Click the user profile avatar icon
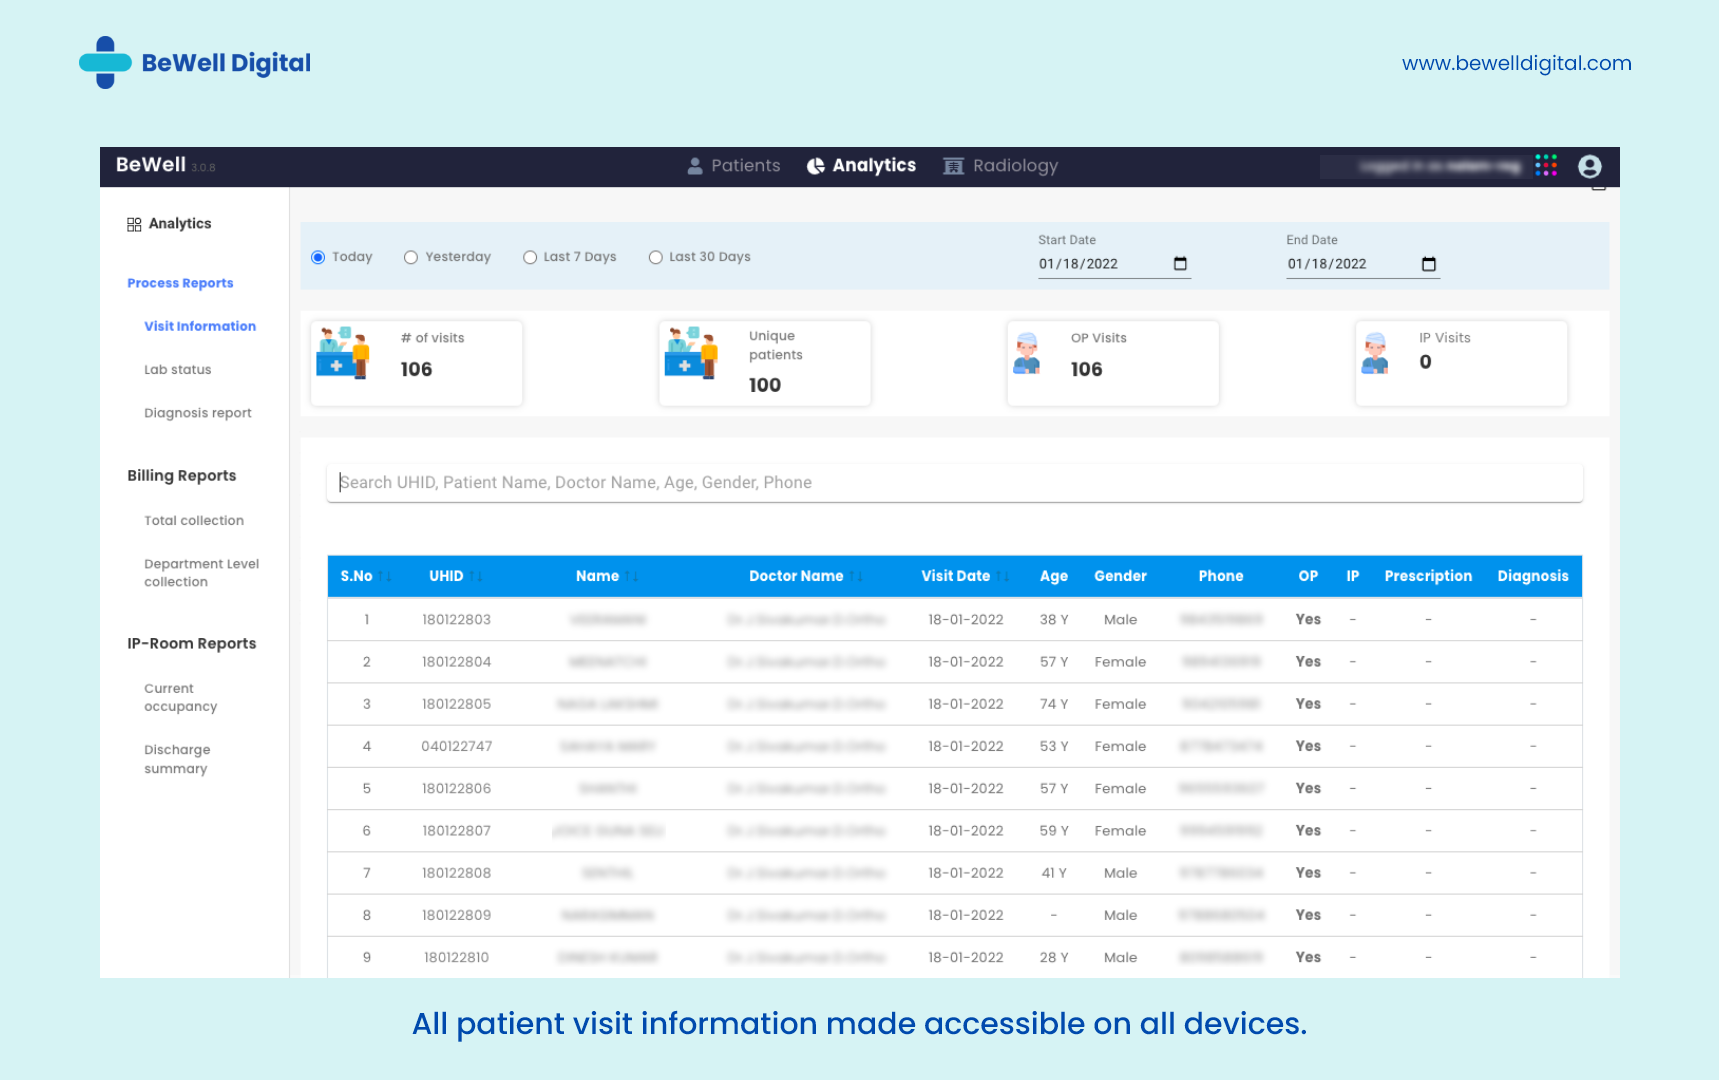The height and width of the screenshot is (1080, 1719). [x=1588, y=166]
